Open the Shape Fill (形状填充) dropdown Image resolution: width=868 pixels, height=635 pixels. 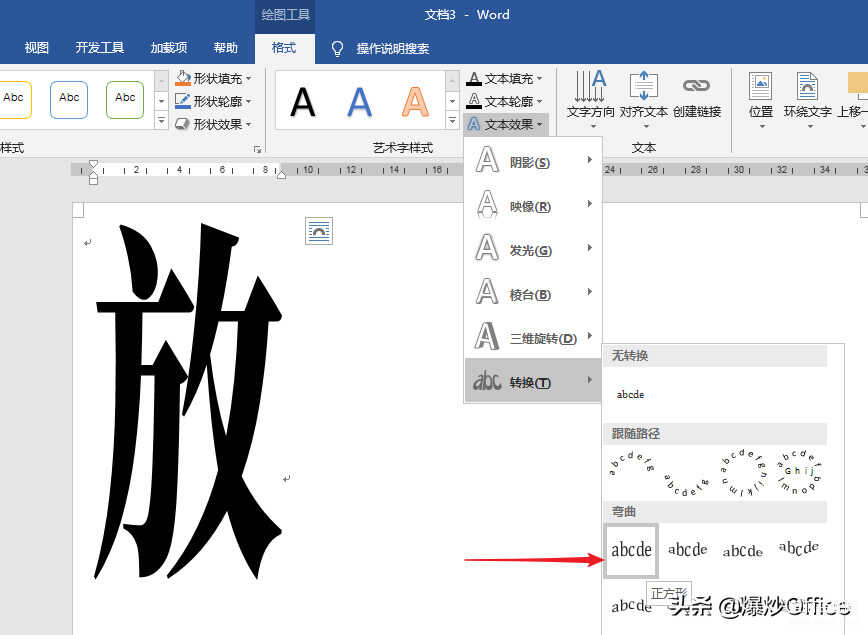[248, 78]
